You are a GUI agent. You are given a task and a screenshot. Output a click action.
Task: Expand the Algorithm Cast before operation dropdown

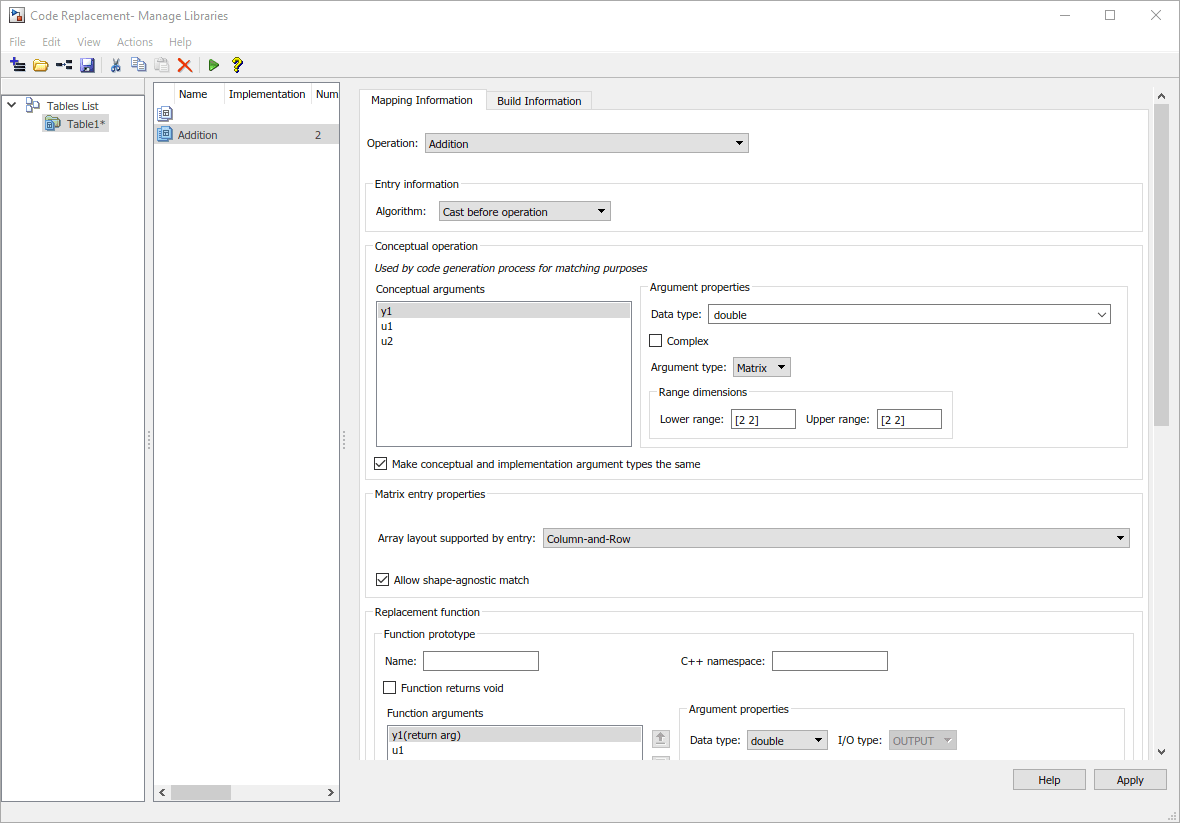[525, 211]
